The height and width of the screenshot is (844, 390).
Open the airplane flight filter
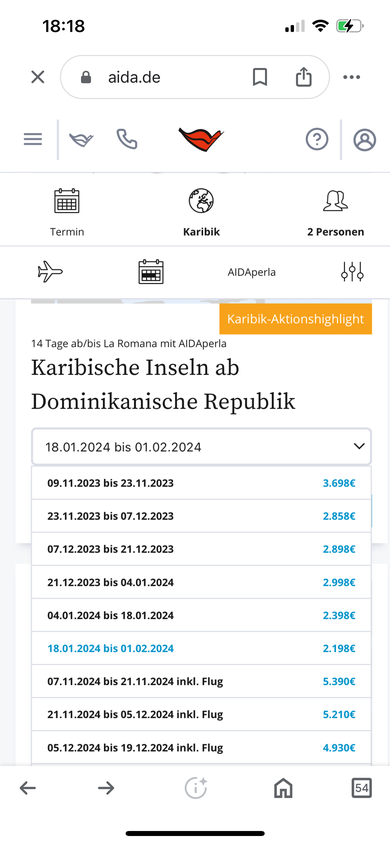(x=50, y=272)
